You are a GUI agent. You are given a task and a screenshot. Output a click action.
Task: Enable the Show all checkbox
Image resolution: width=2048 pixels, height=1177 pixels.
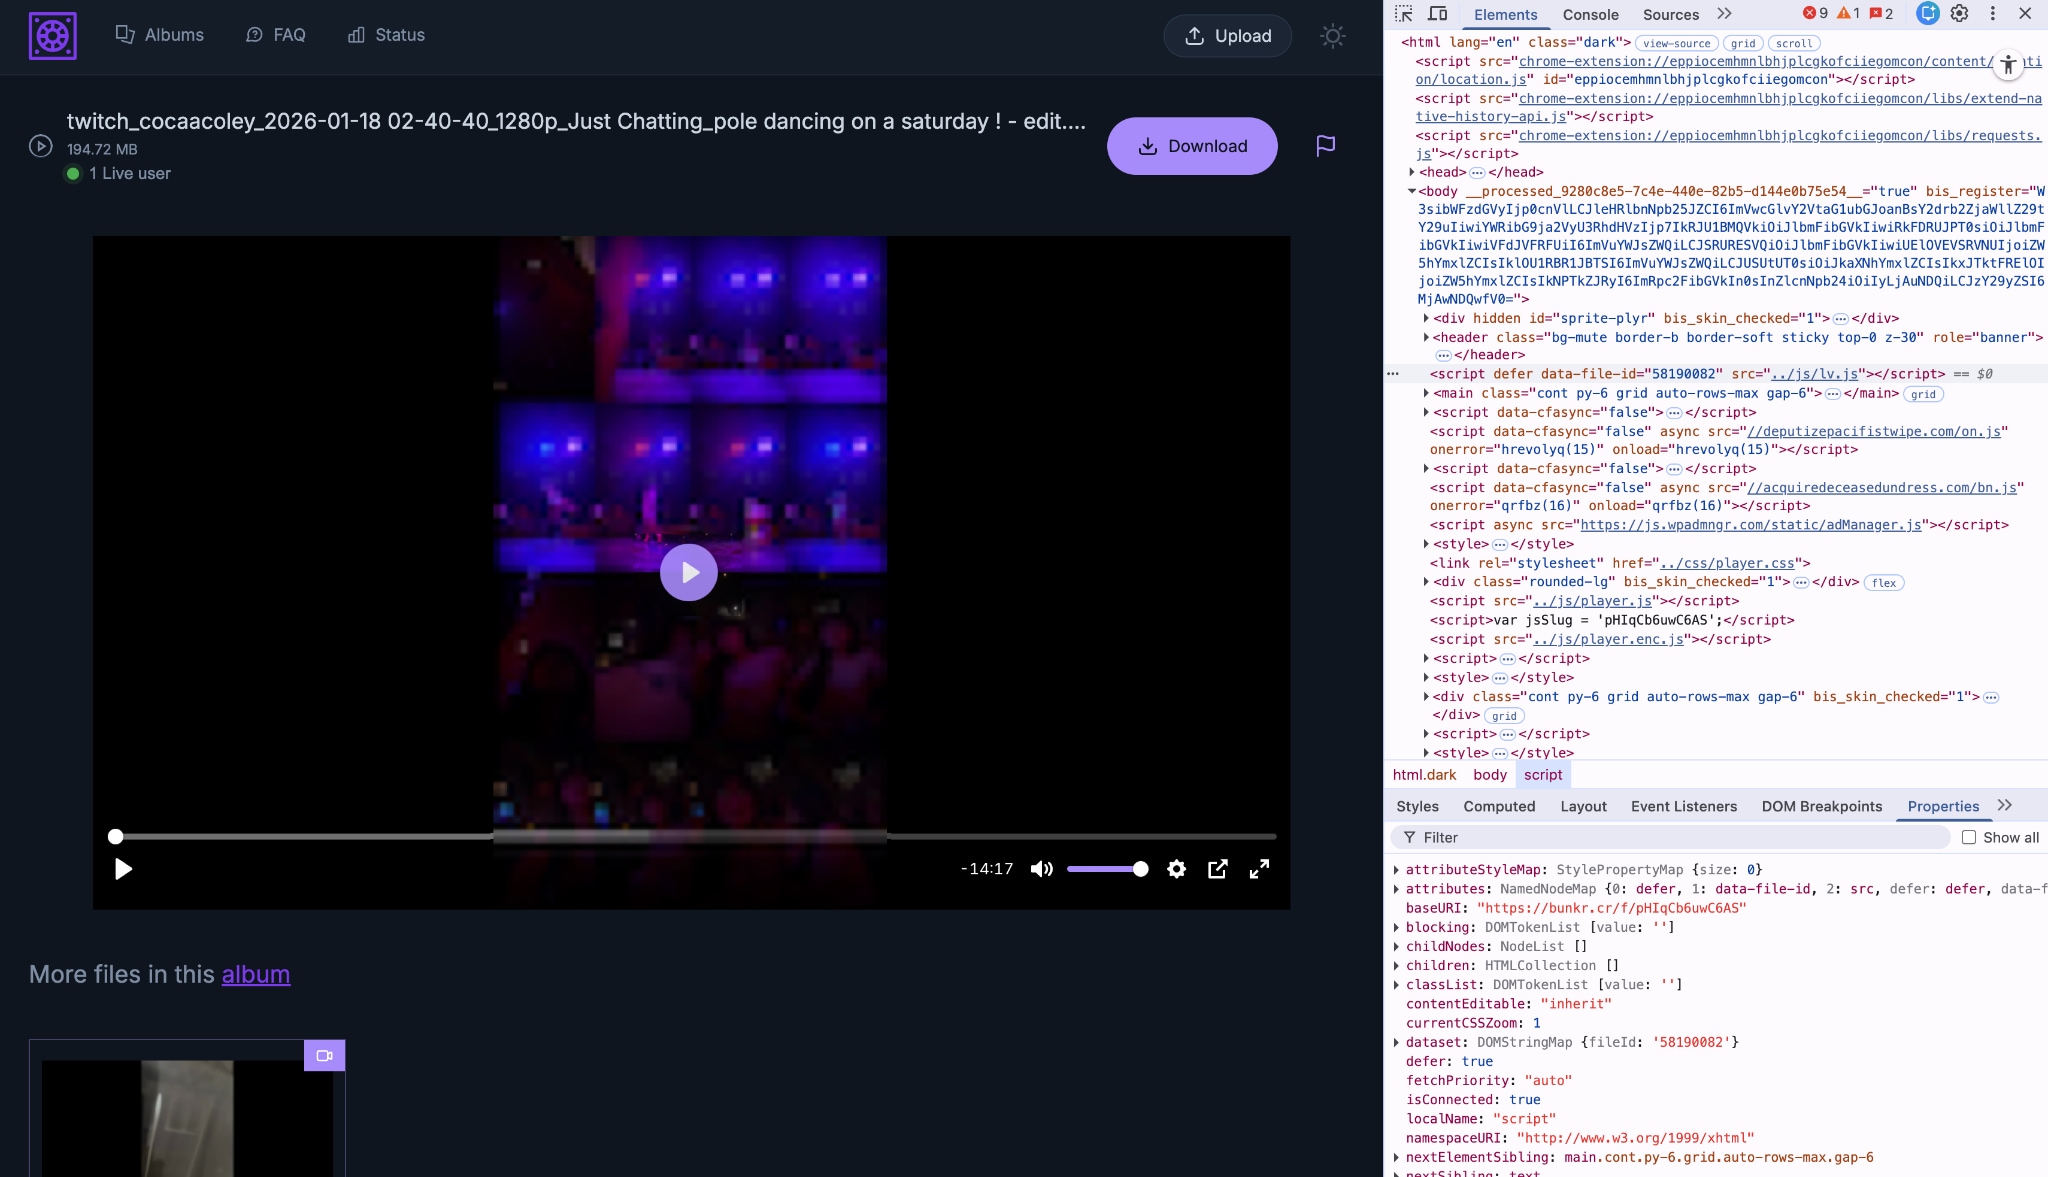click(x=1968, y=838)
